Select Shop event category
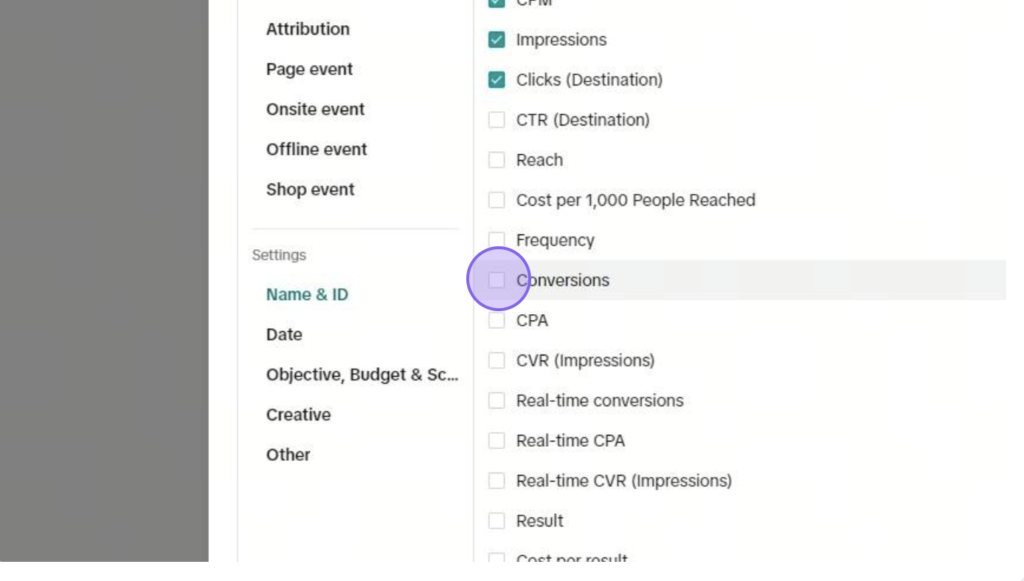Viewport: 1024px width, 581px height. (x=310, y=189)
